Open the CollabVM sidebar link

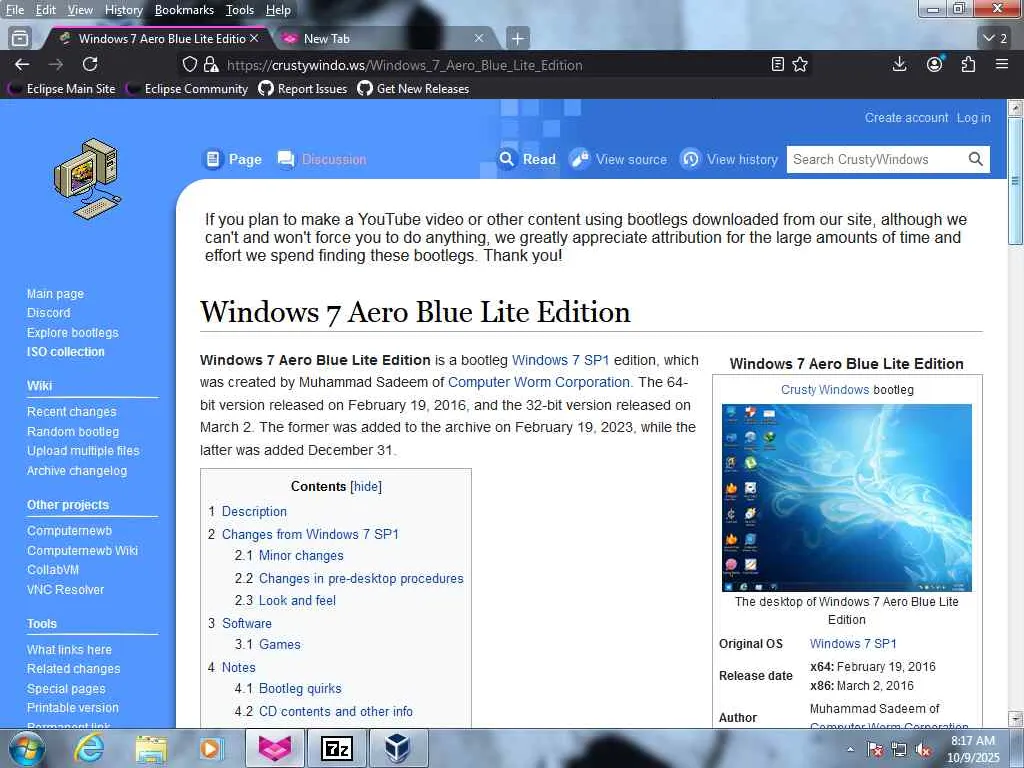tap(53, 569)
